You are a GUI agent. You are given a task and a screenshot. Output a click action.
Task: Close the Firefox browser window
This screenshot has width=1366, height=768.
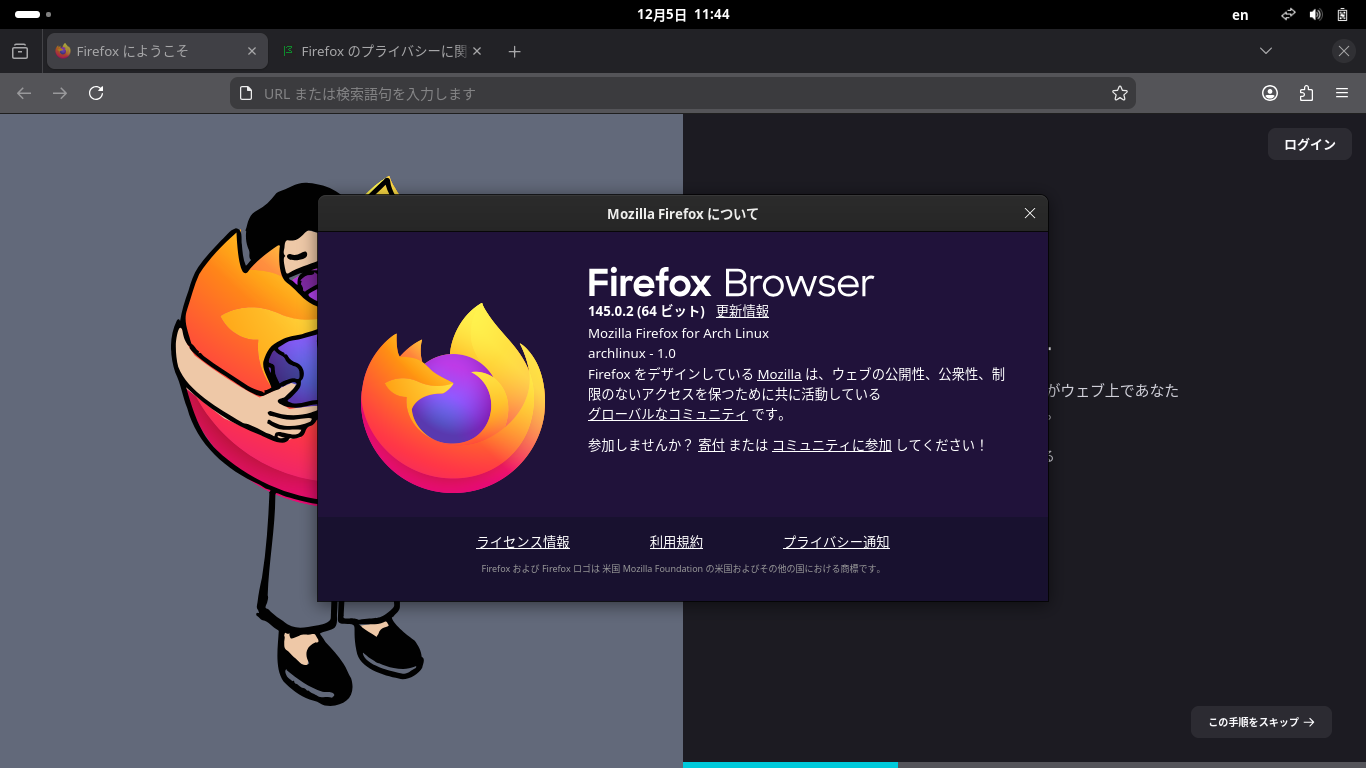point(1344,51)
